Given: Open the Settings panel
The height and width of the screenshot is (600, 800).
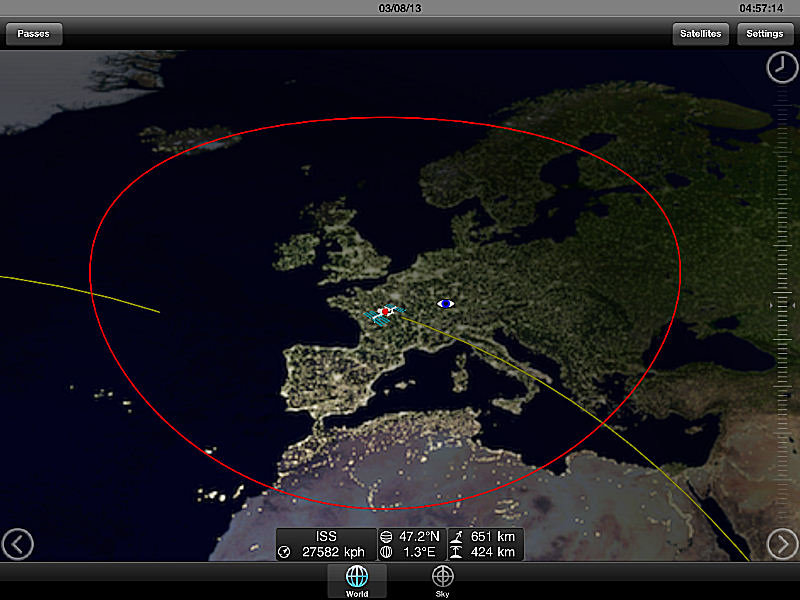Looking at the screenshot, I should pyautogui.click(x=764, y=34).
